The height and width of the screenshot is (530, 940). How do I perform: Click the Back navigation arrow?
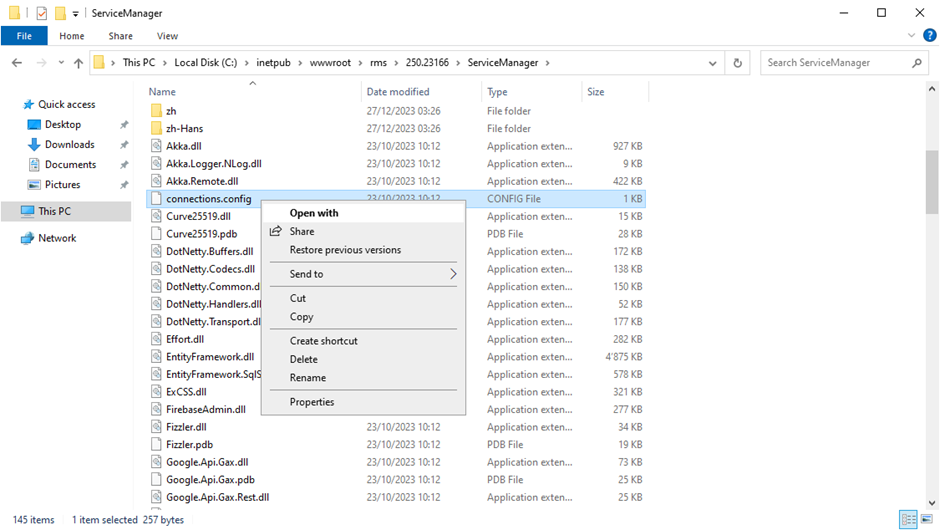(x=17, y=62)
